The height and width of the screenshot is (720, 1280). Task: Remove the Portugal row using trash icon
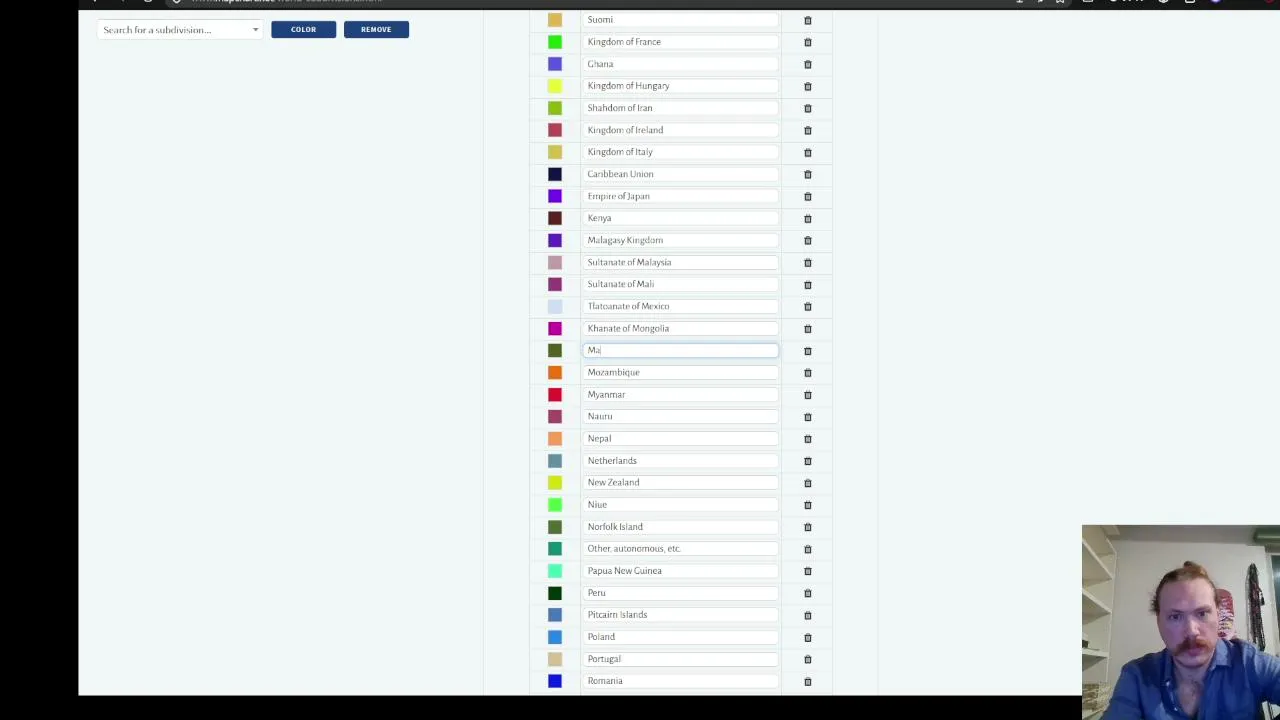[x=808, y=659]
